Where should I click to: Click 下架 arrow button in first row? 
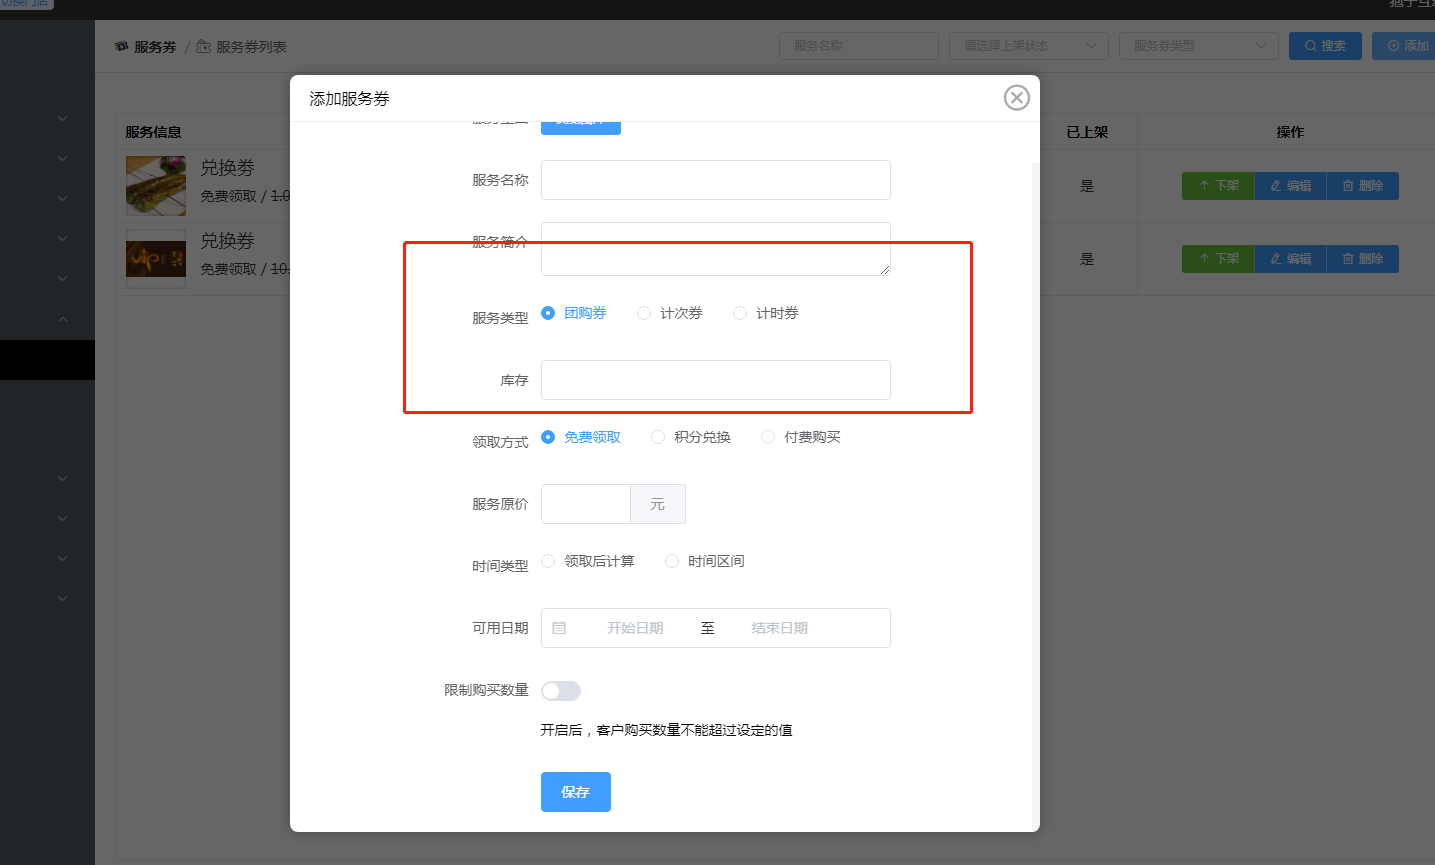pyautogui.click(x=1218, y=186)
